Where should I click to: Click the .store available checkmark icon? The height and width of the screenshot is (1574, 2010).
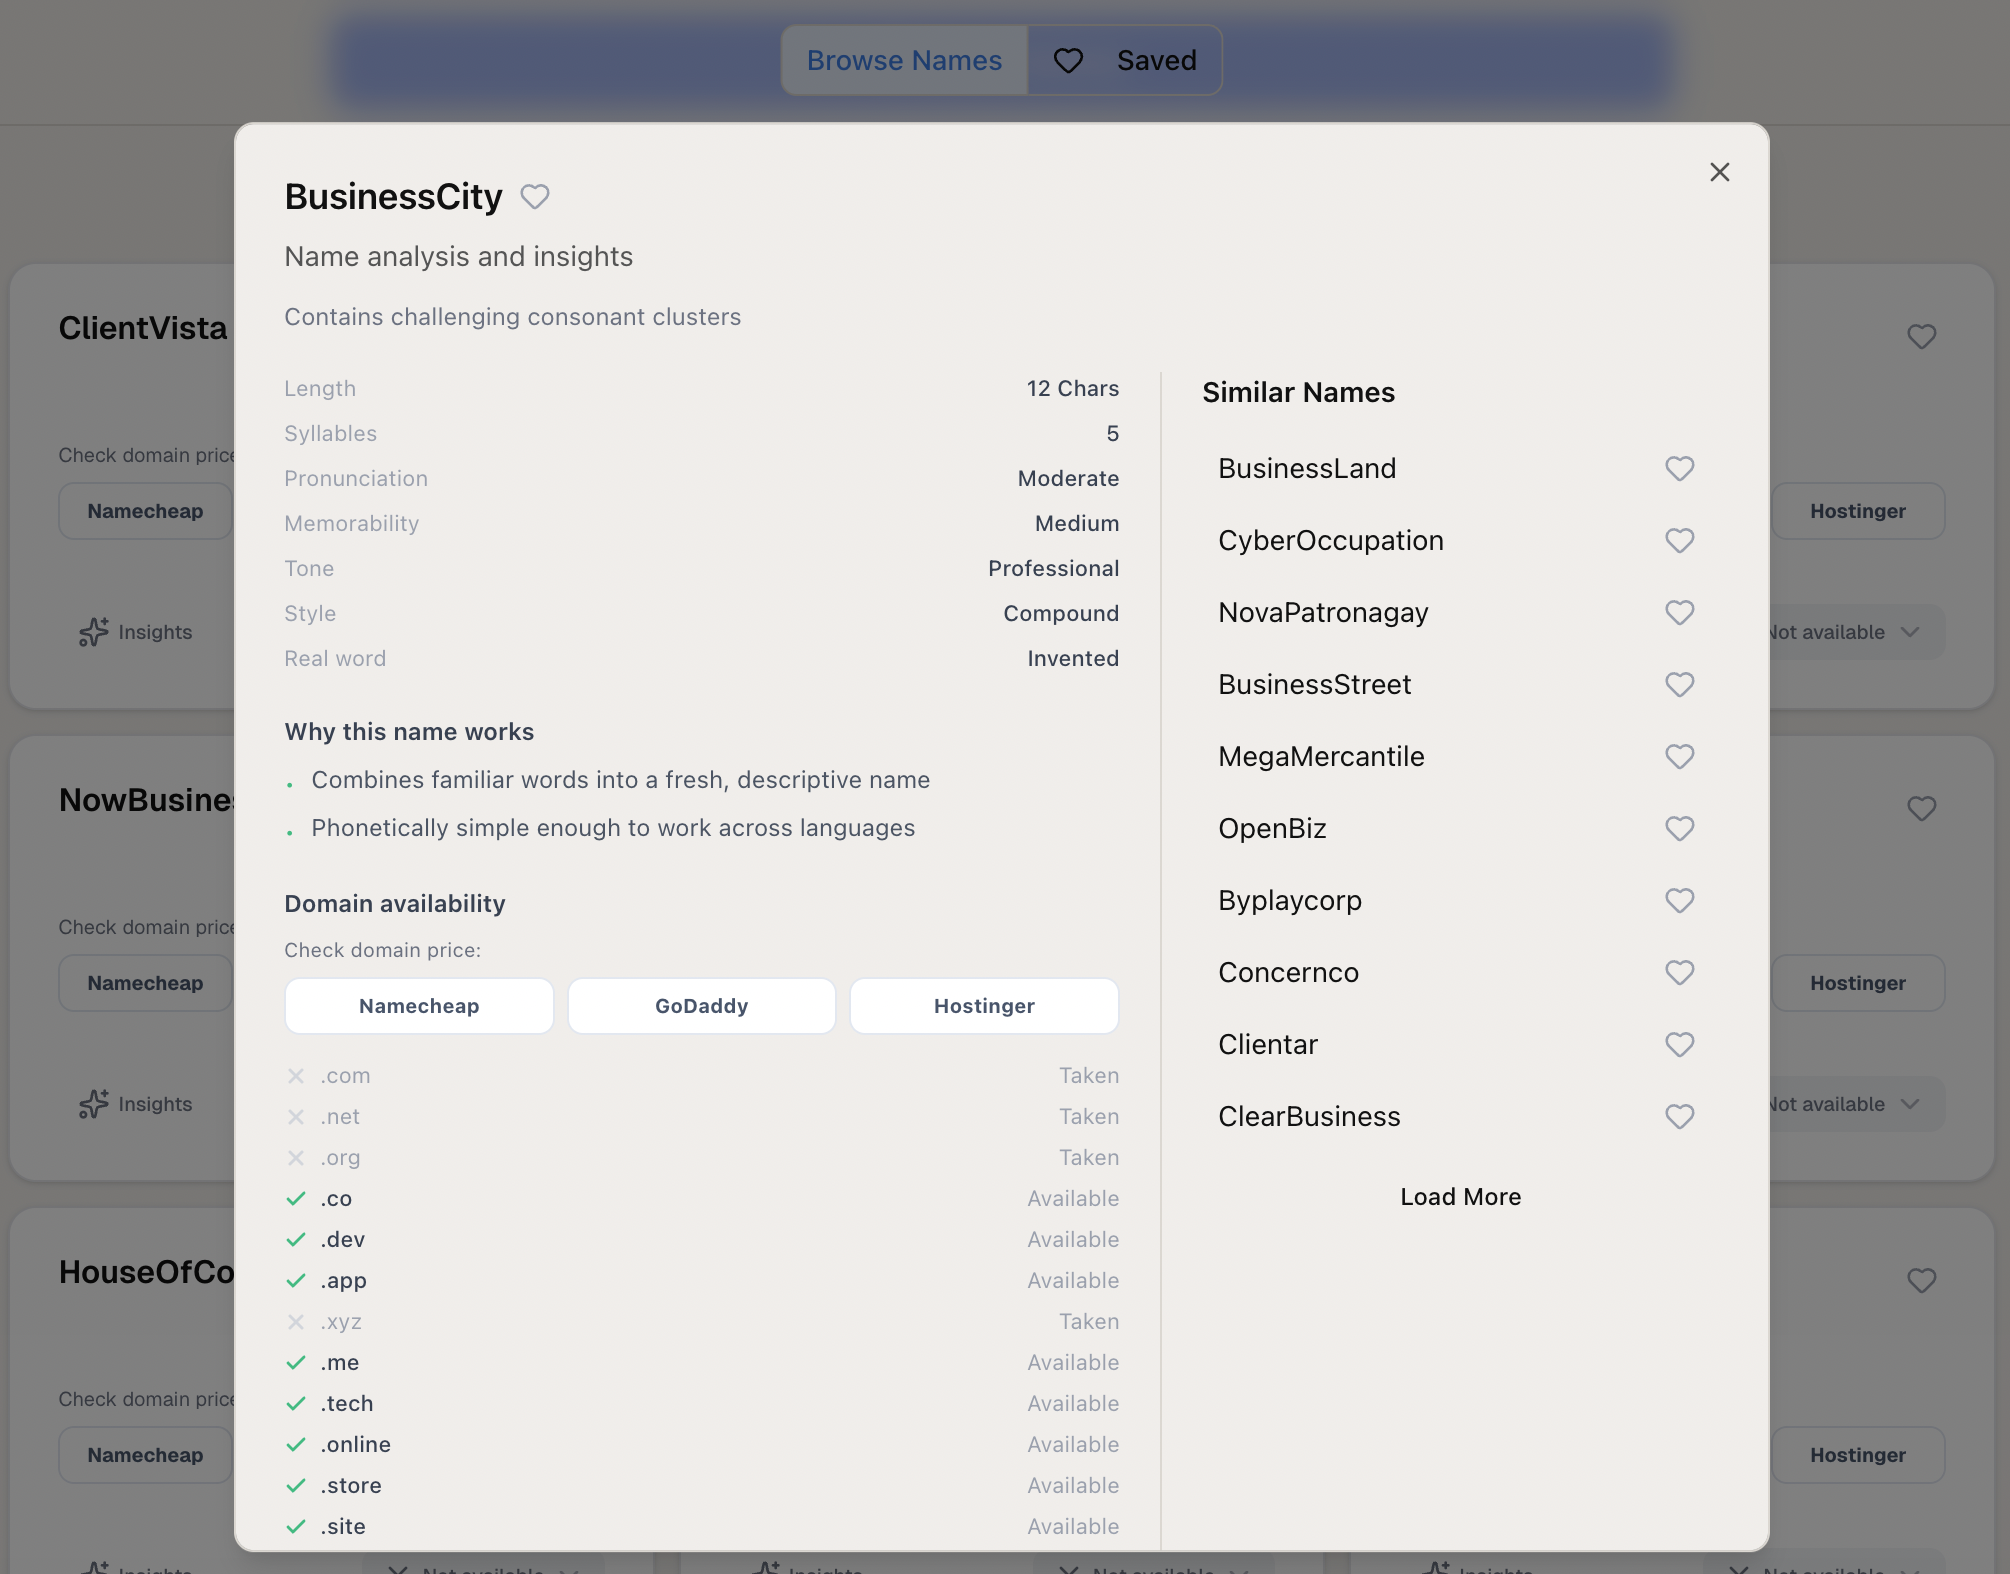(x=296, y=1486)
